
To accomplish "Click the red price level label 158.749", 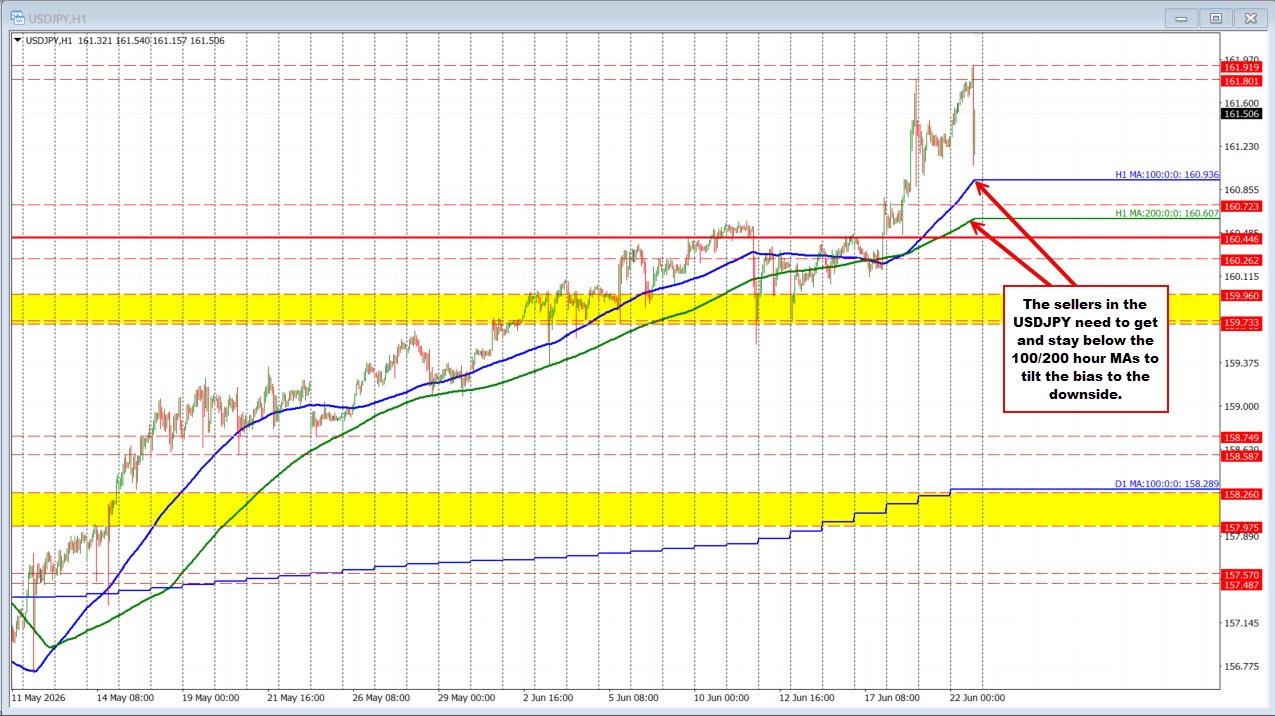I will [x=1241, y=437].
